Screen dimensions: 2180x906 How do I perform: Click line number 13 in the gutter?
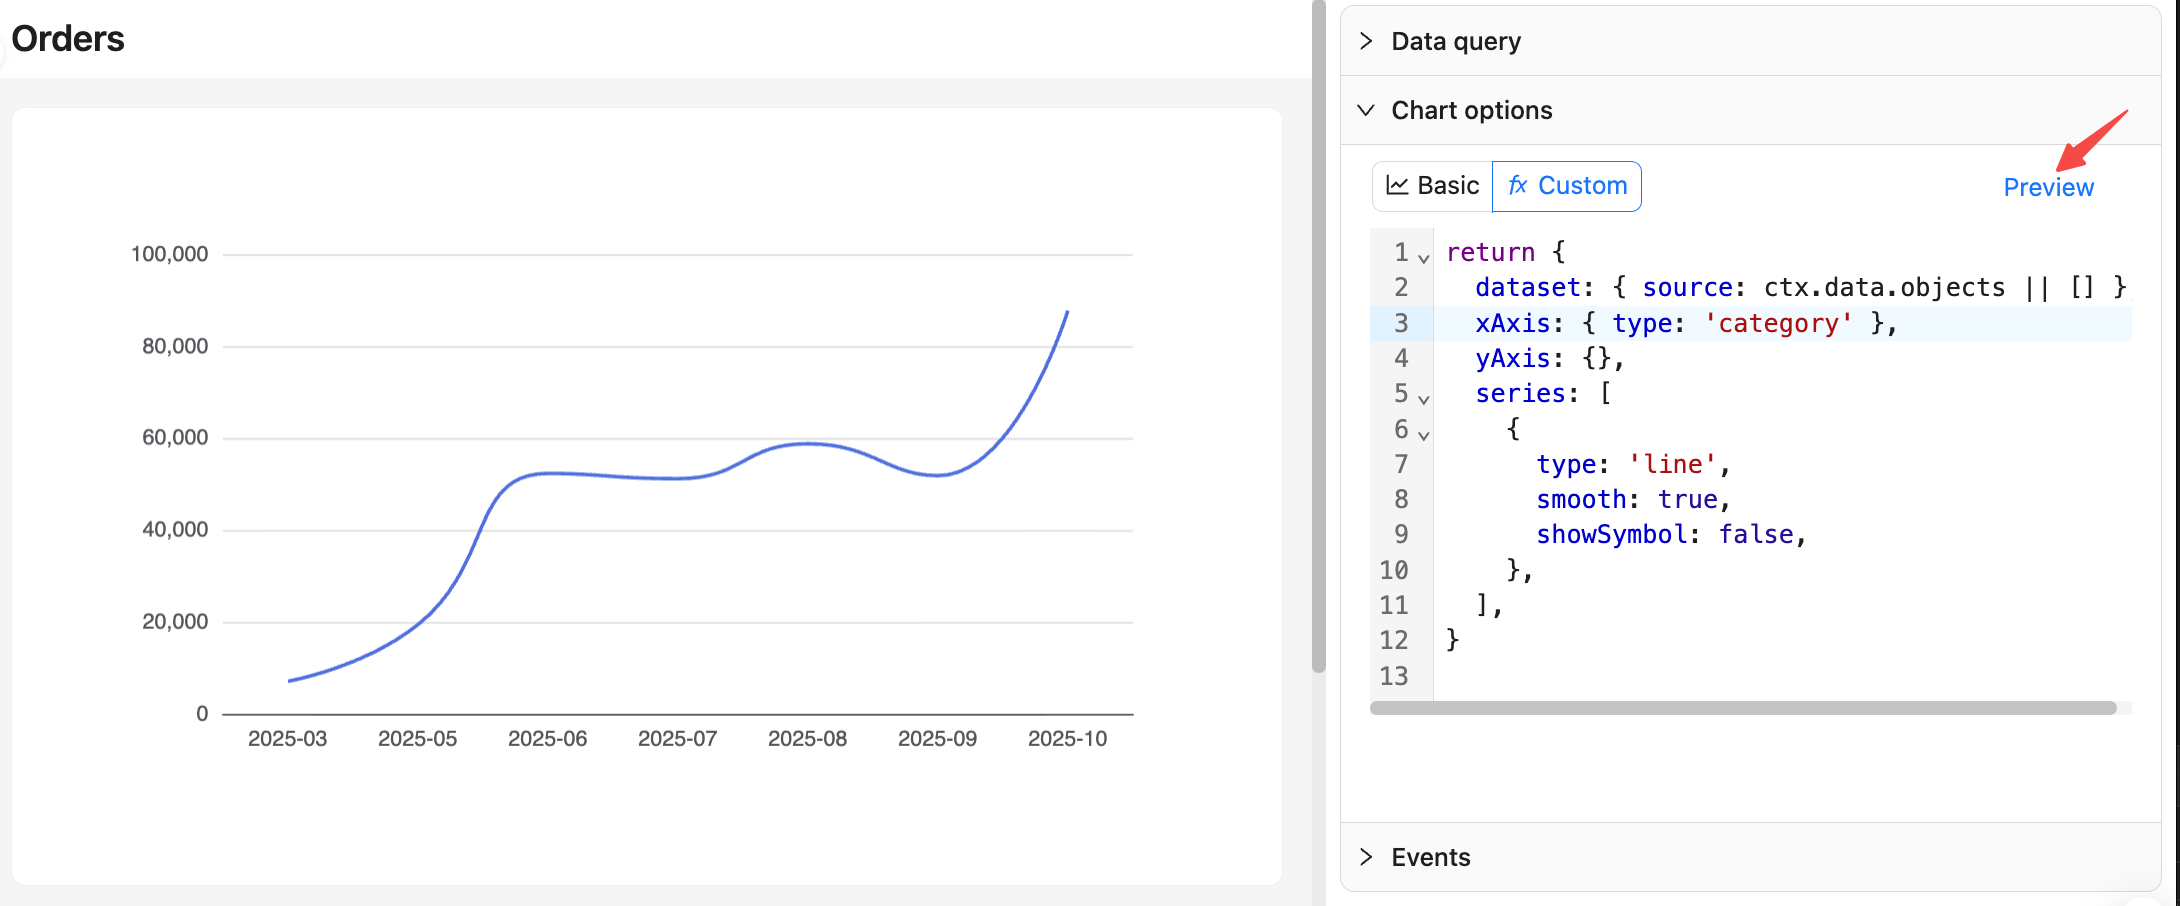[1393, 676]
